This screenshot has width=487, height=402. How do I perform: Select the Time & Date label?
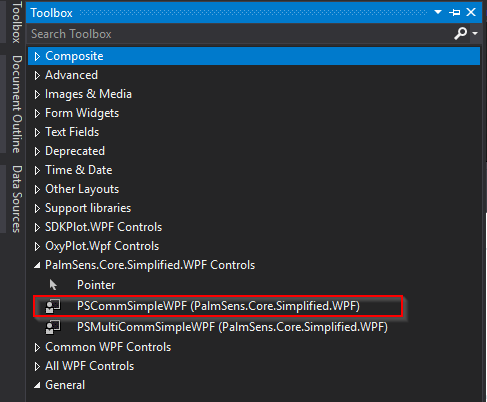point(79,170)
